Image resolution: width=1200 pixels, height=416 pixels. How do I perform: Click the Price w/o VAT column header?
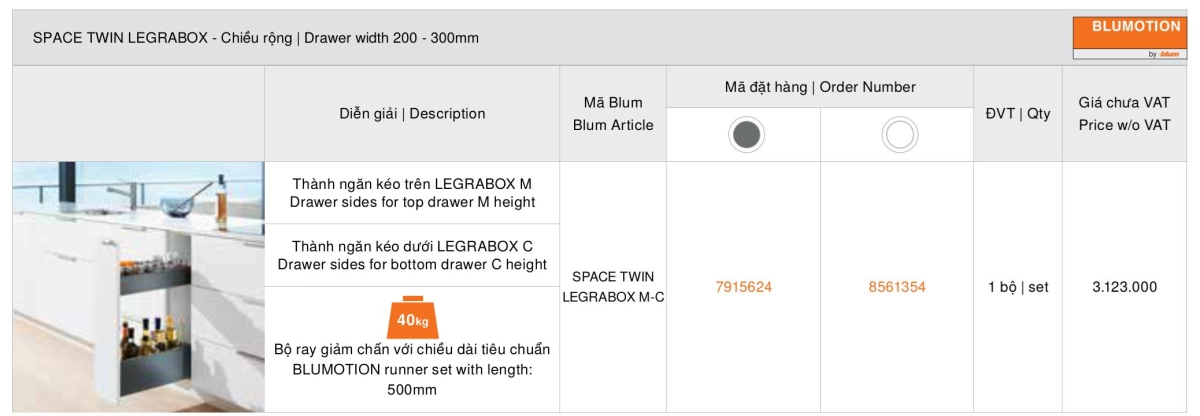(x=1124, y=114)
